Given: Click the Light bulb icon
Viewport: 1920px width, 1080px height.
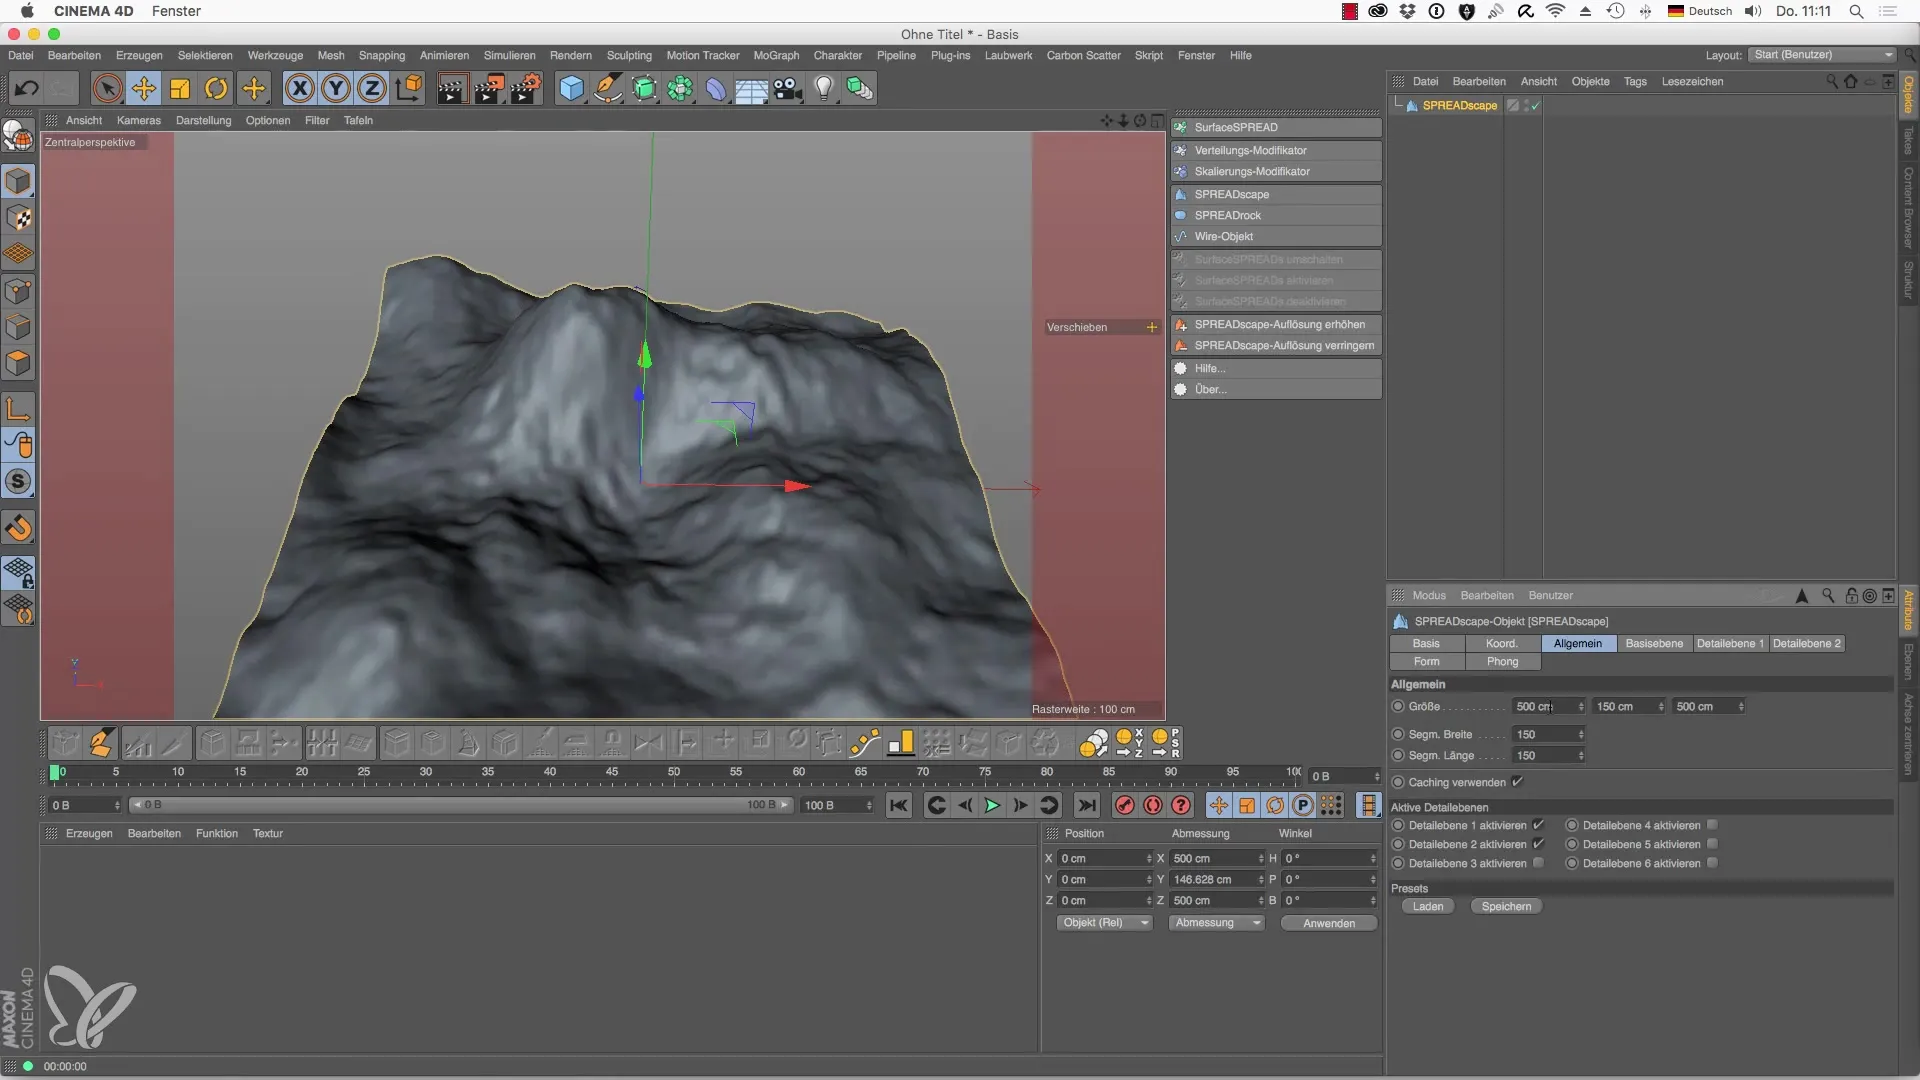Looking at the screenshot, I should pyautogui.click(x=824, y=88).
